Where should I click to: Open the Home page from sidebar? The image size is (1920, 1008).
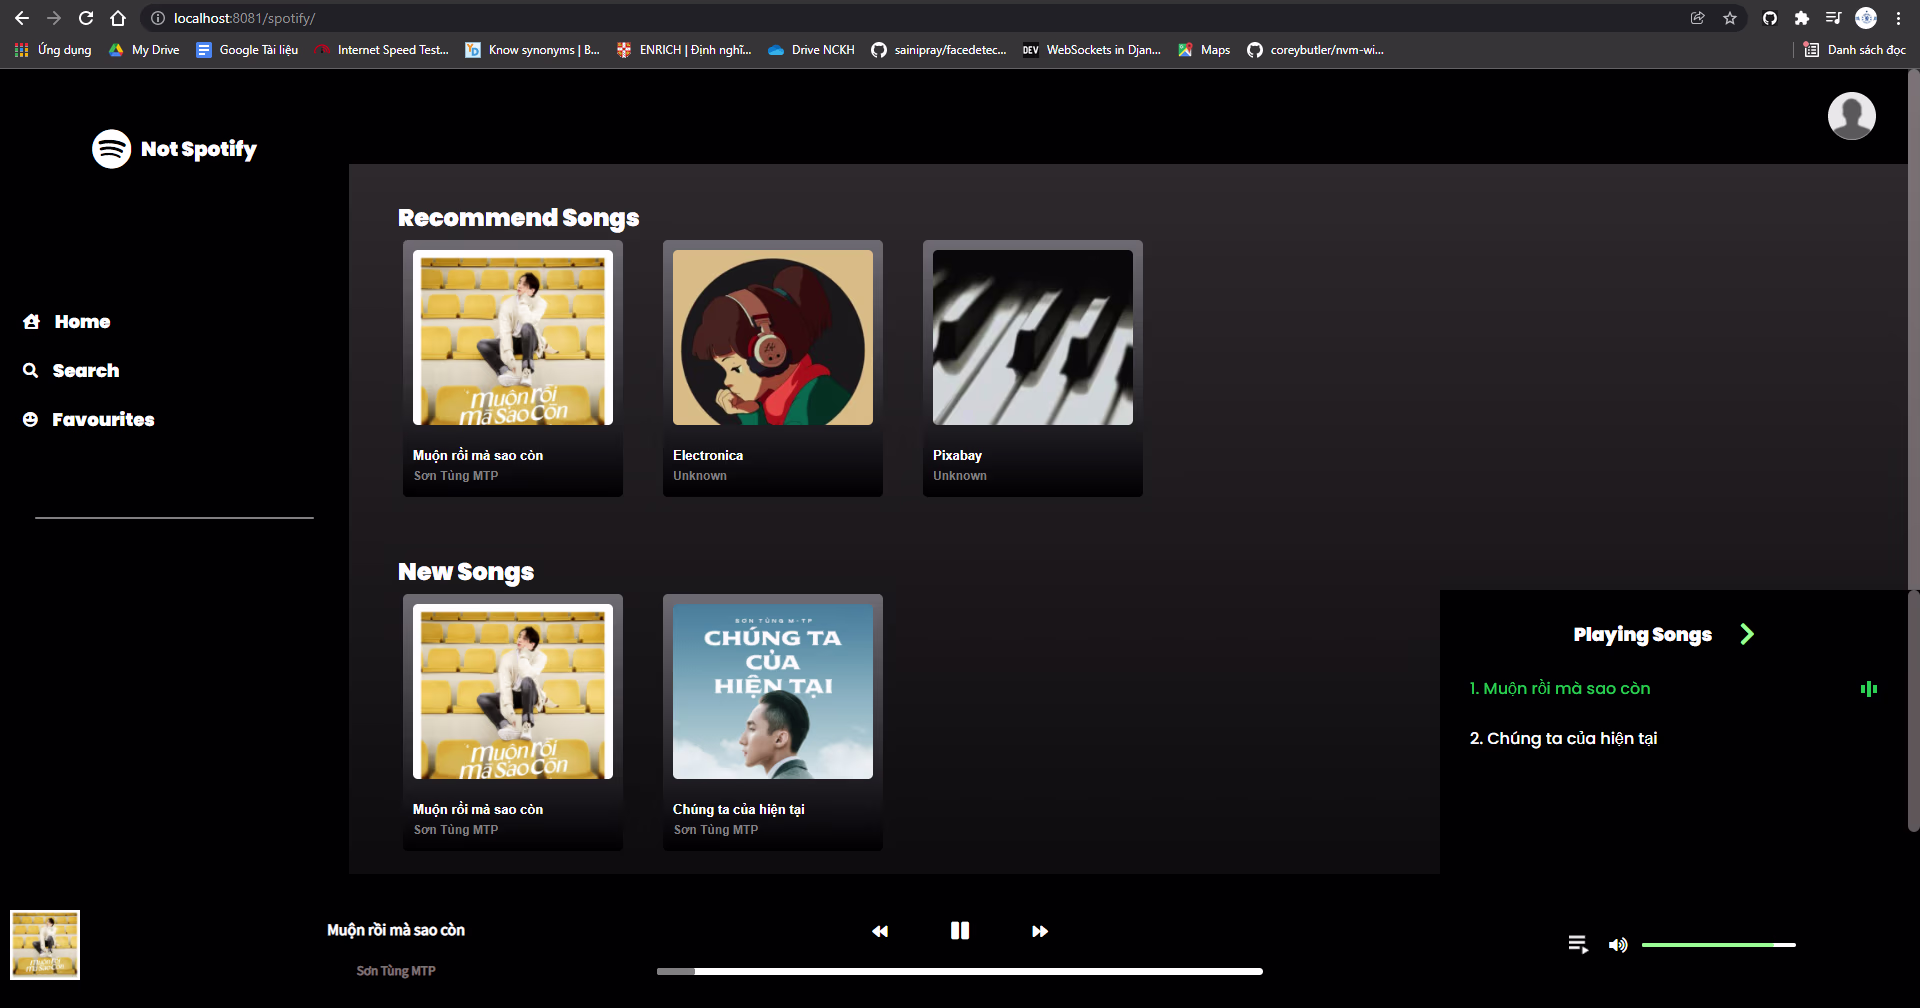(67, 322)
